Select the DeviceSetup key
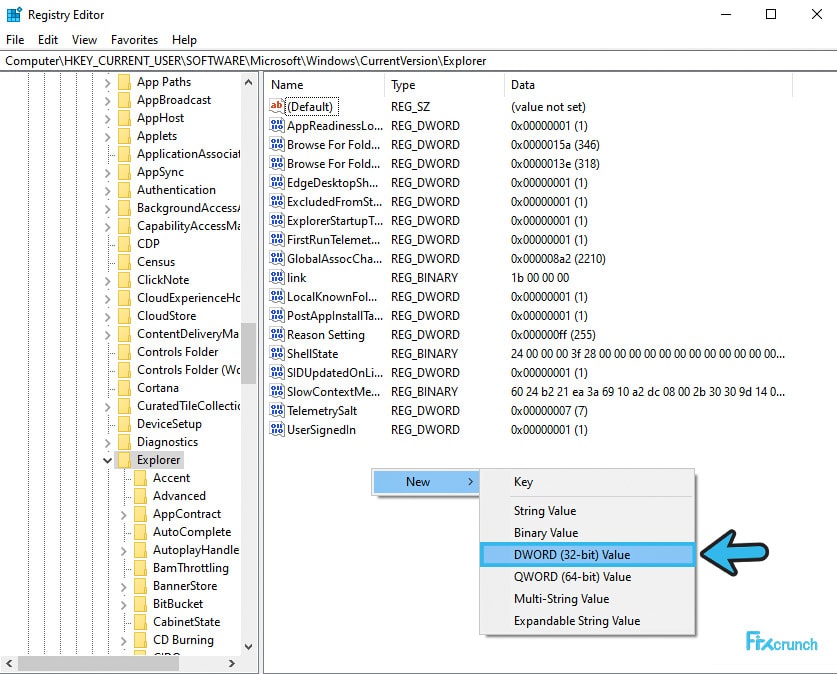The width and height of the screenshot is (837, 674). point(169,424)
